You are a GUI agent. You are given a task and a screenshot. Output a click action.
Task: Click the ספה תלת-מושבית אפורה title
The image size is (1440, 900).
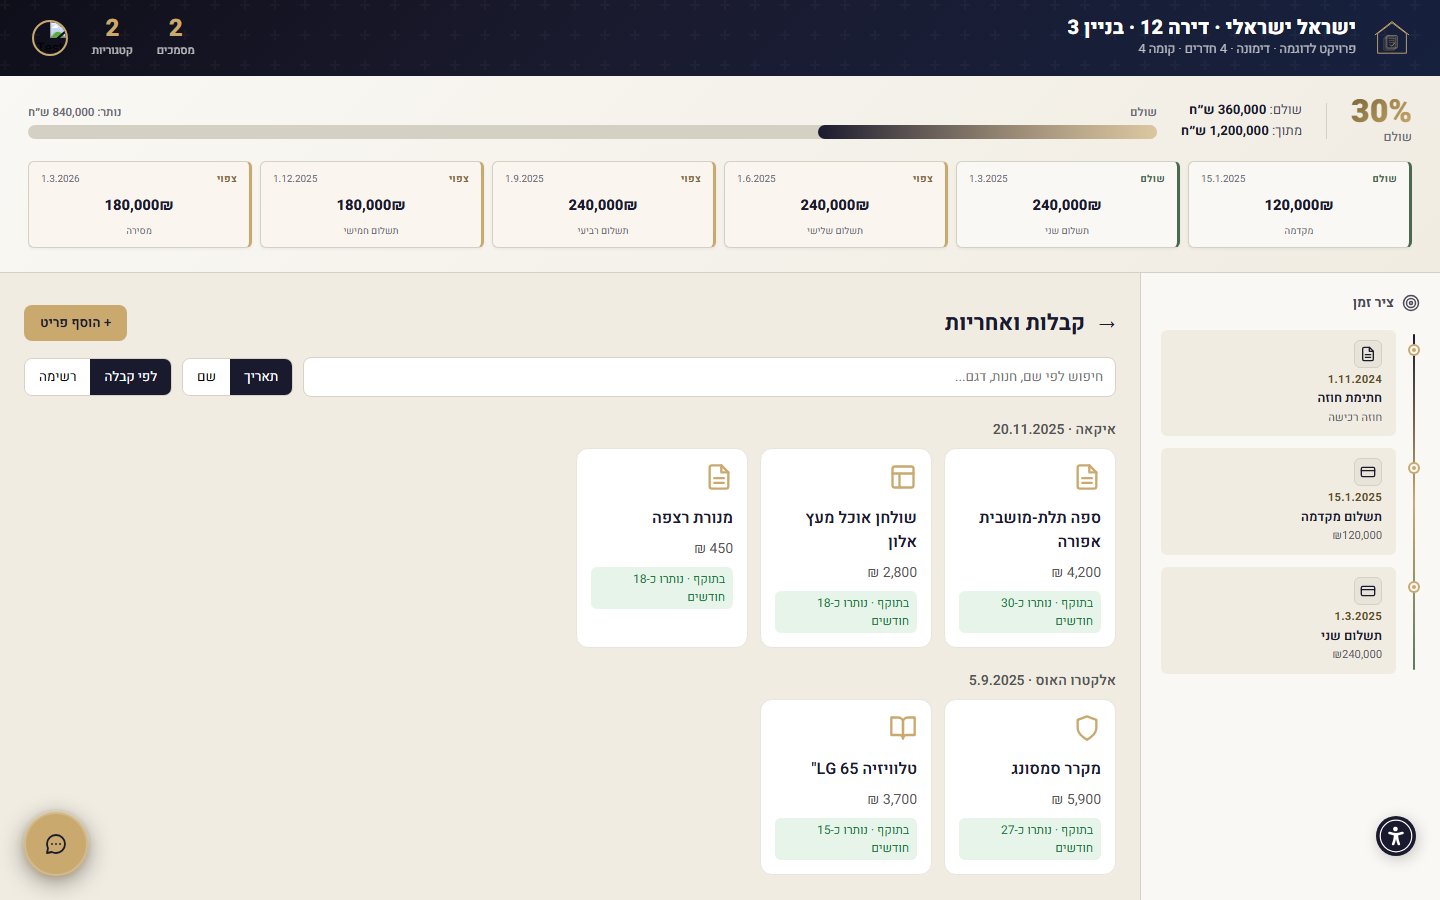coord(1040,530)
